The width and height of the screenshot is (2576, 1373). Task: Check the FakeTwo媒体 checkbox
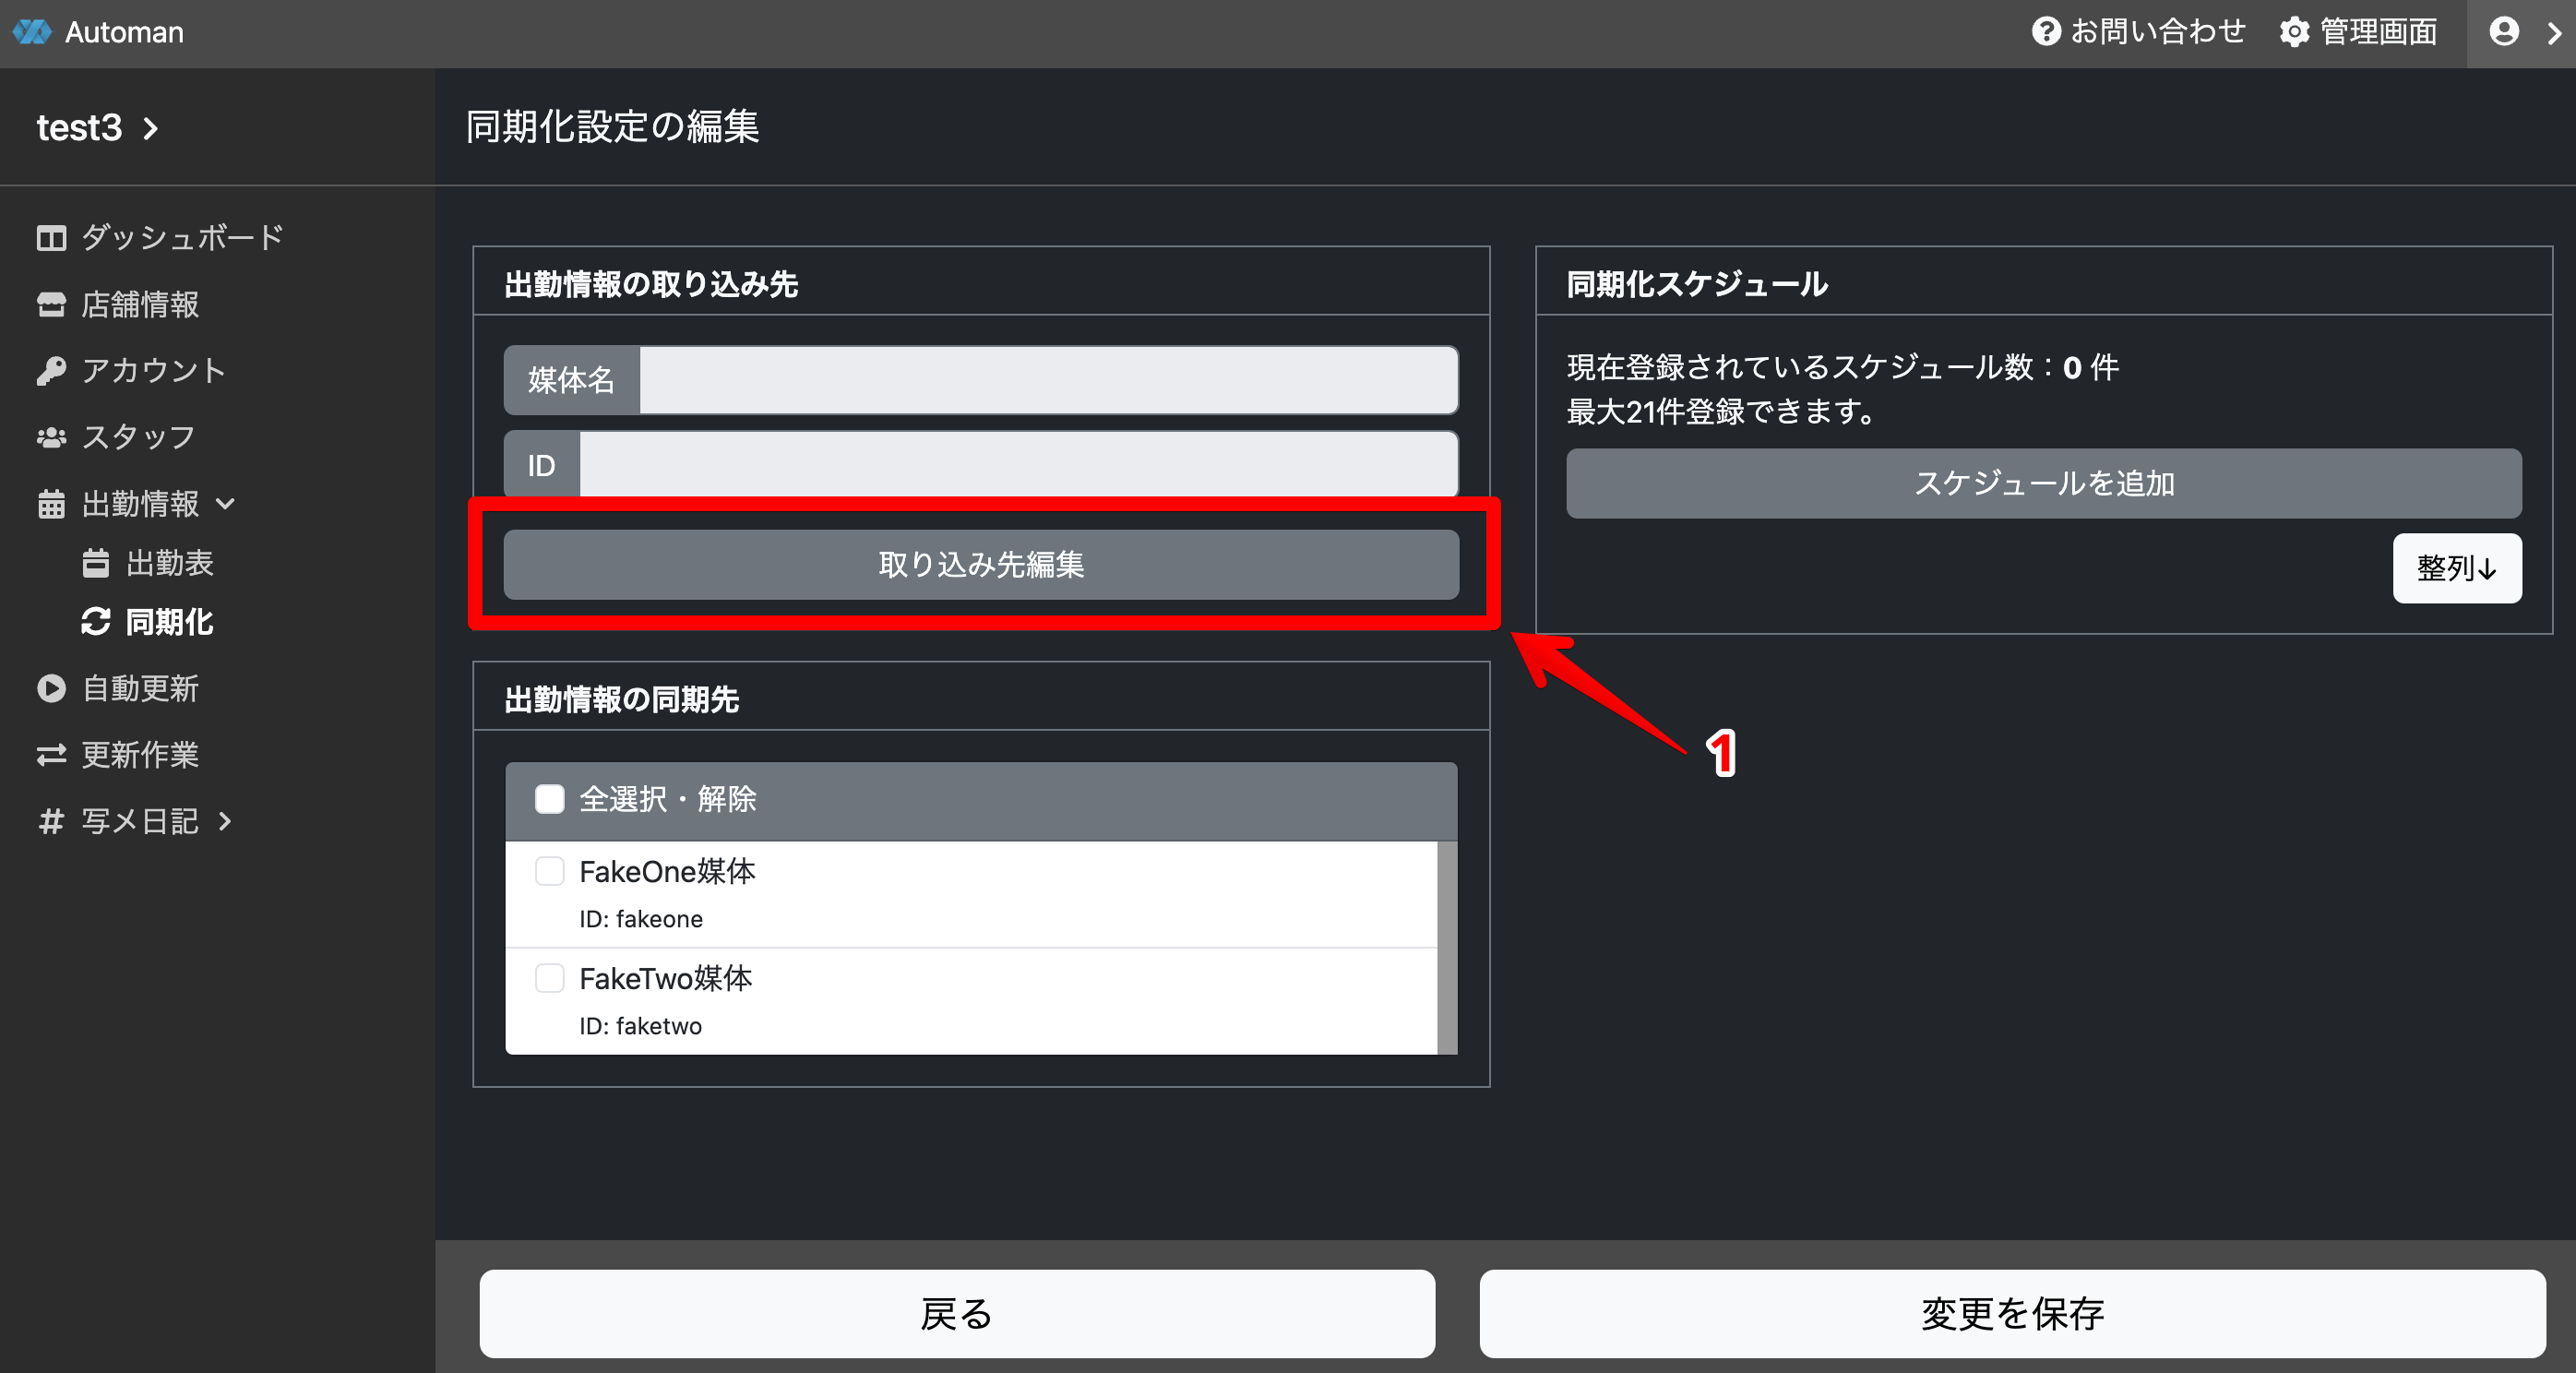(550, 978)
